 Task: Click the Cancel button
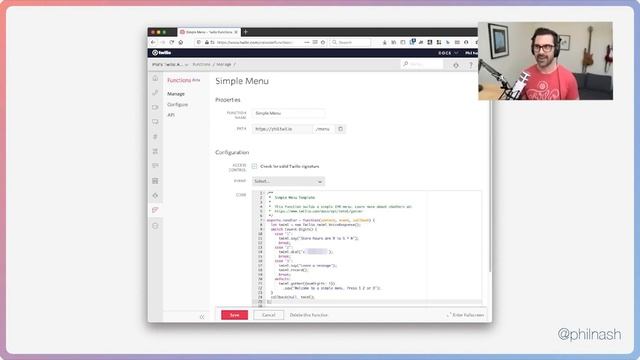click(269, 315)
